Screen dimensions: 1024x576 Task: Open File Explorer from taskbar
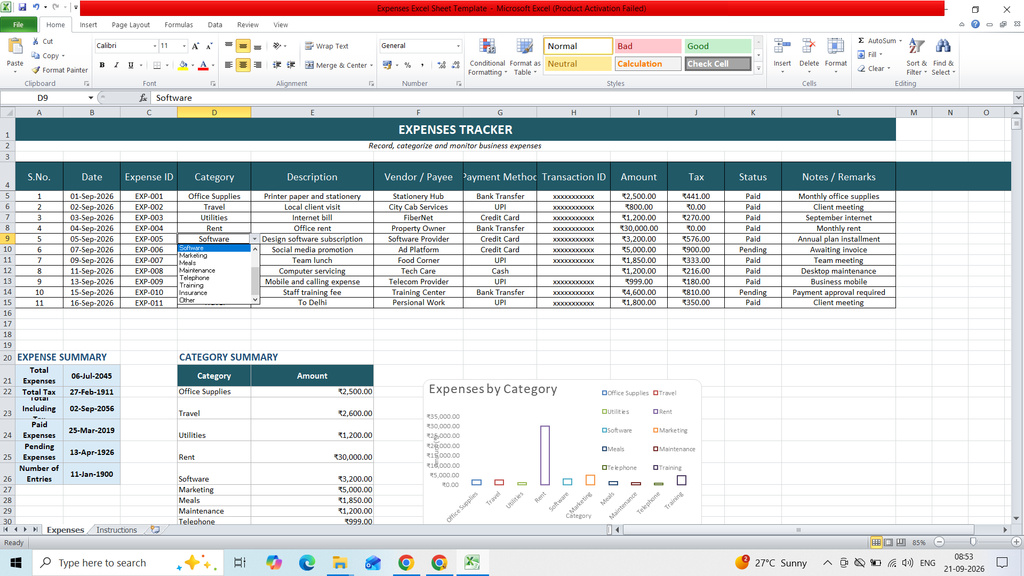[x=340, y=562]
